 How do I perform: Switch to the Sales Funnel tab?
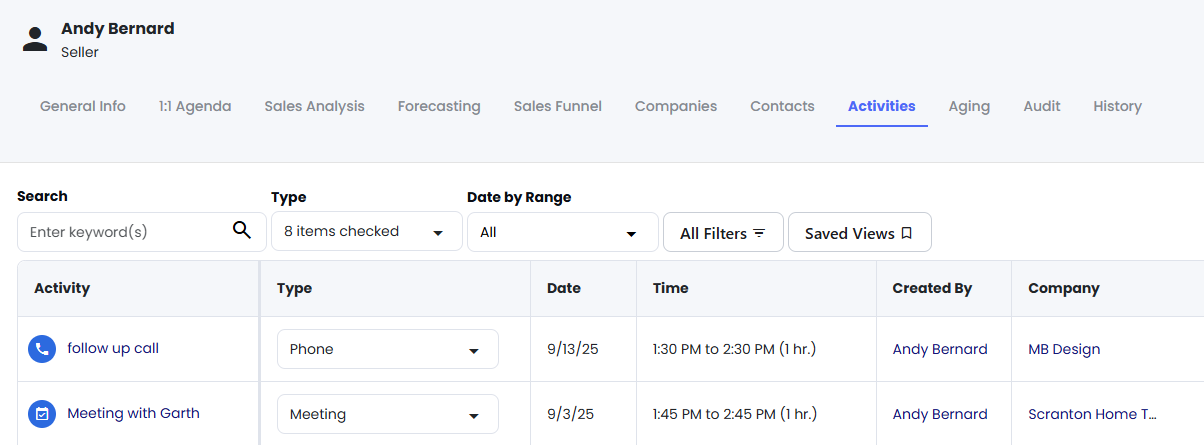(x=558, y=106)
